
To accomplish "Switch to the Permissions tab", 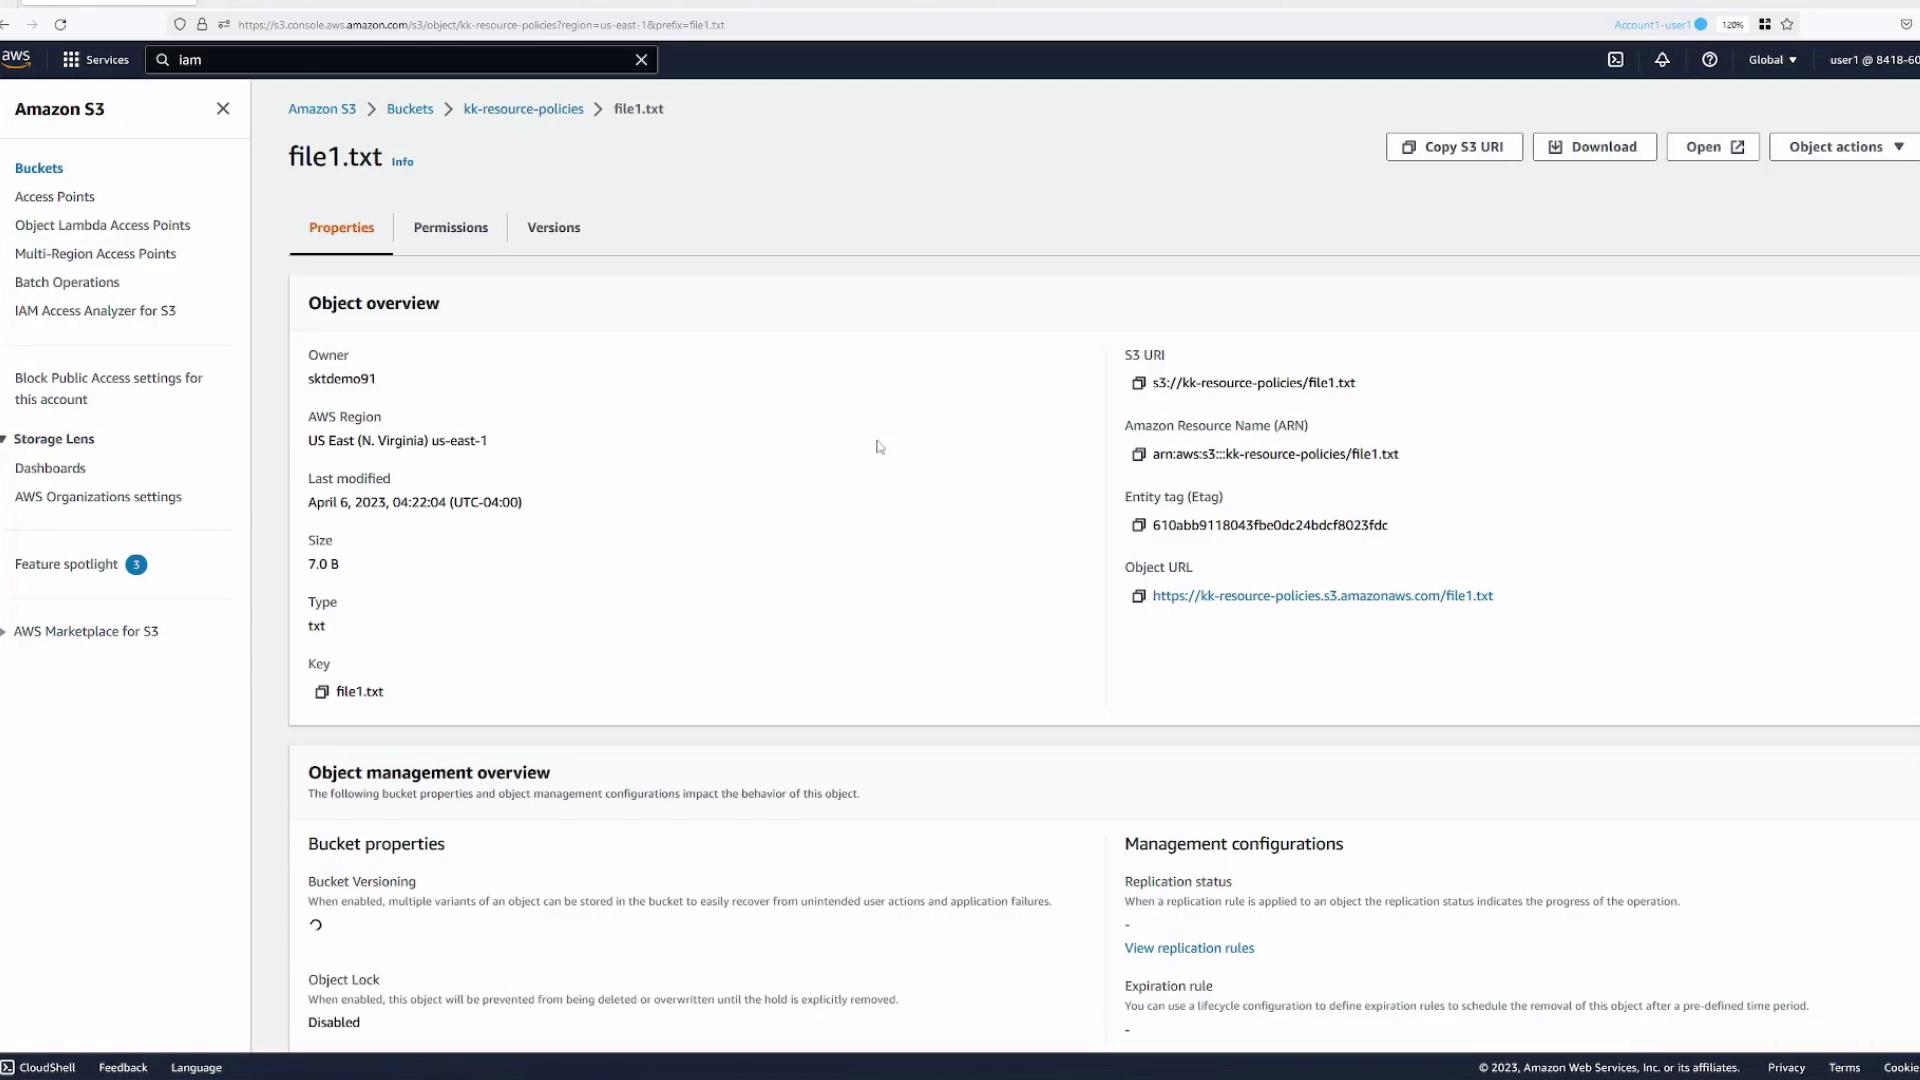I will click(x=450, y=228).
